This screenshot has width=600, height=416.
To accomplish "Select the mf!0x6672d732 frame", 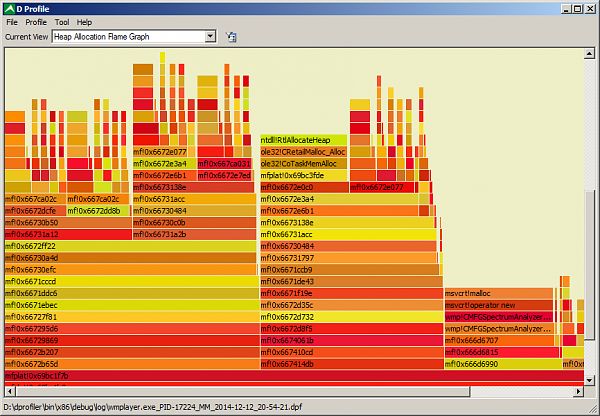I will [352, 317].
